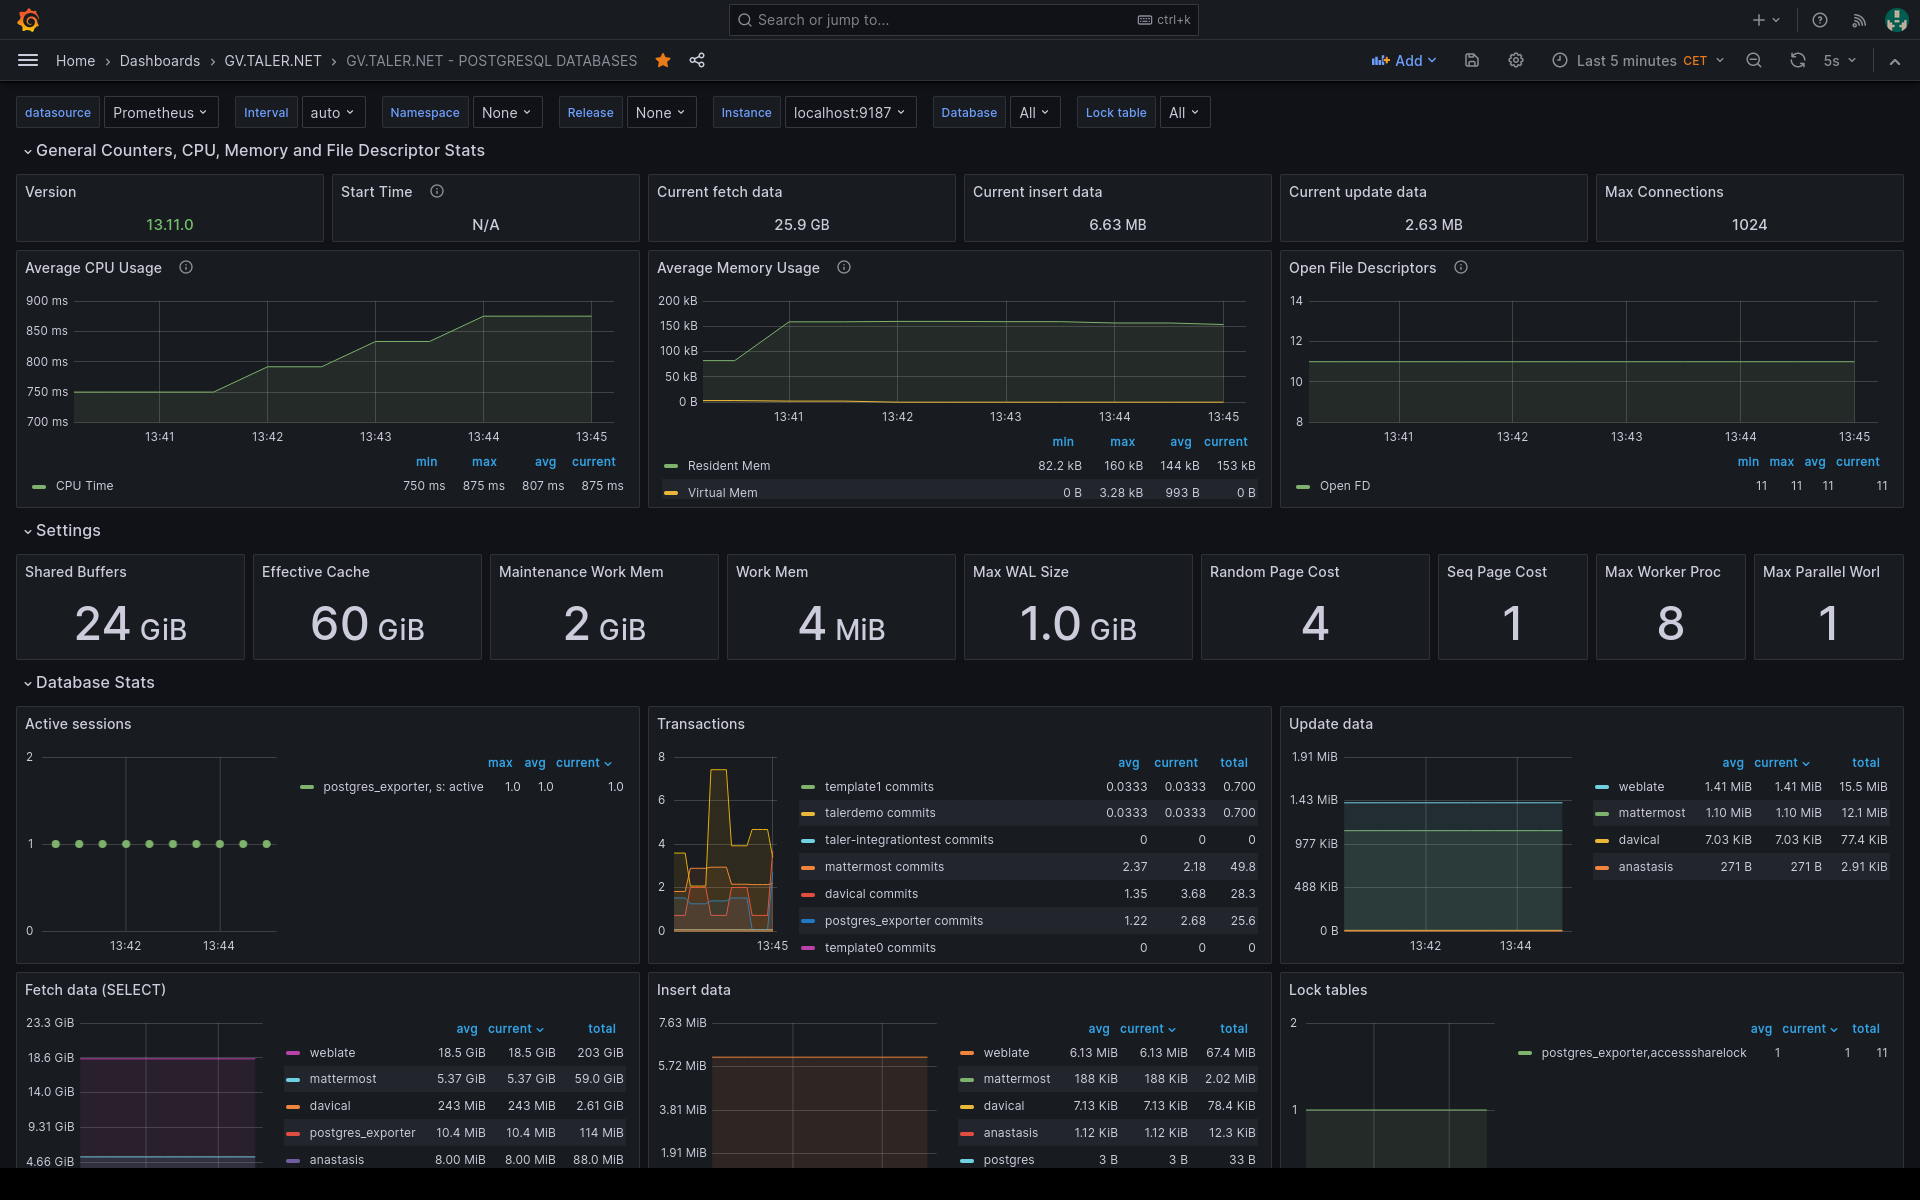This screenshot has width=1920, height=1200.
Task: Toggle Resident Mem series visibility
Action: pyautogui.click(x=728, y=466)
